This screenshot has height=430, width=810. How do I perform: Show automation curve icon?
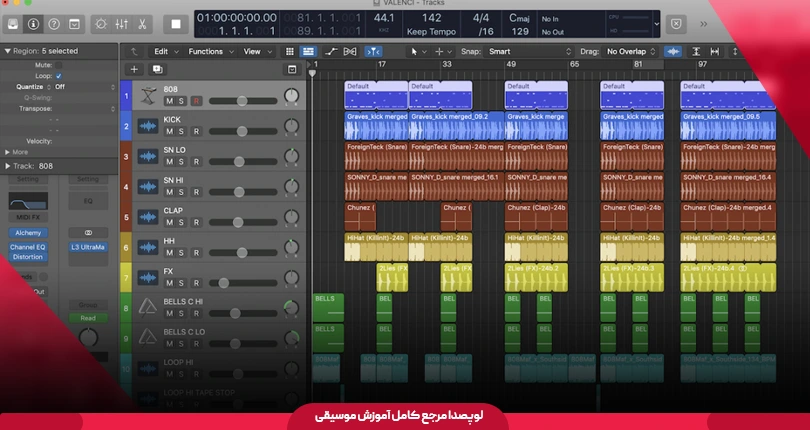331,51
